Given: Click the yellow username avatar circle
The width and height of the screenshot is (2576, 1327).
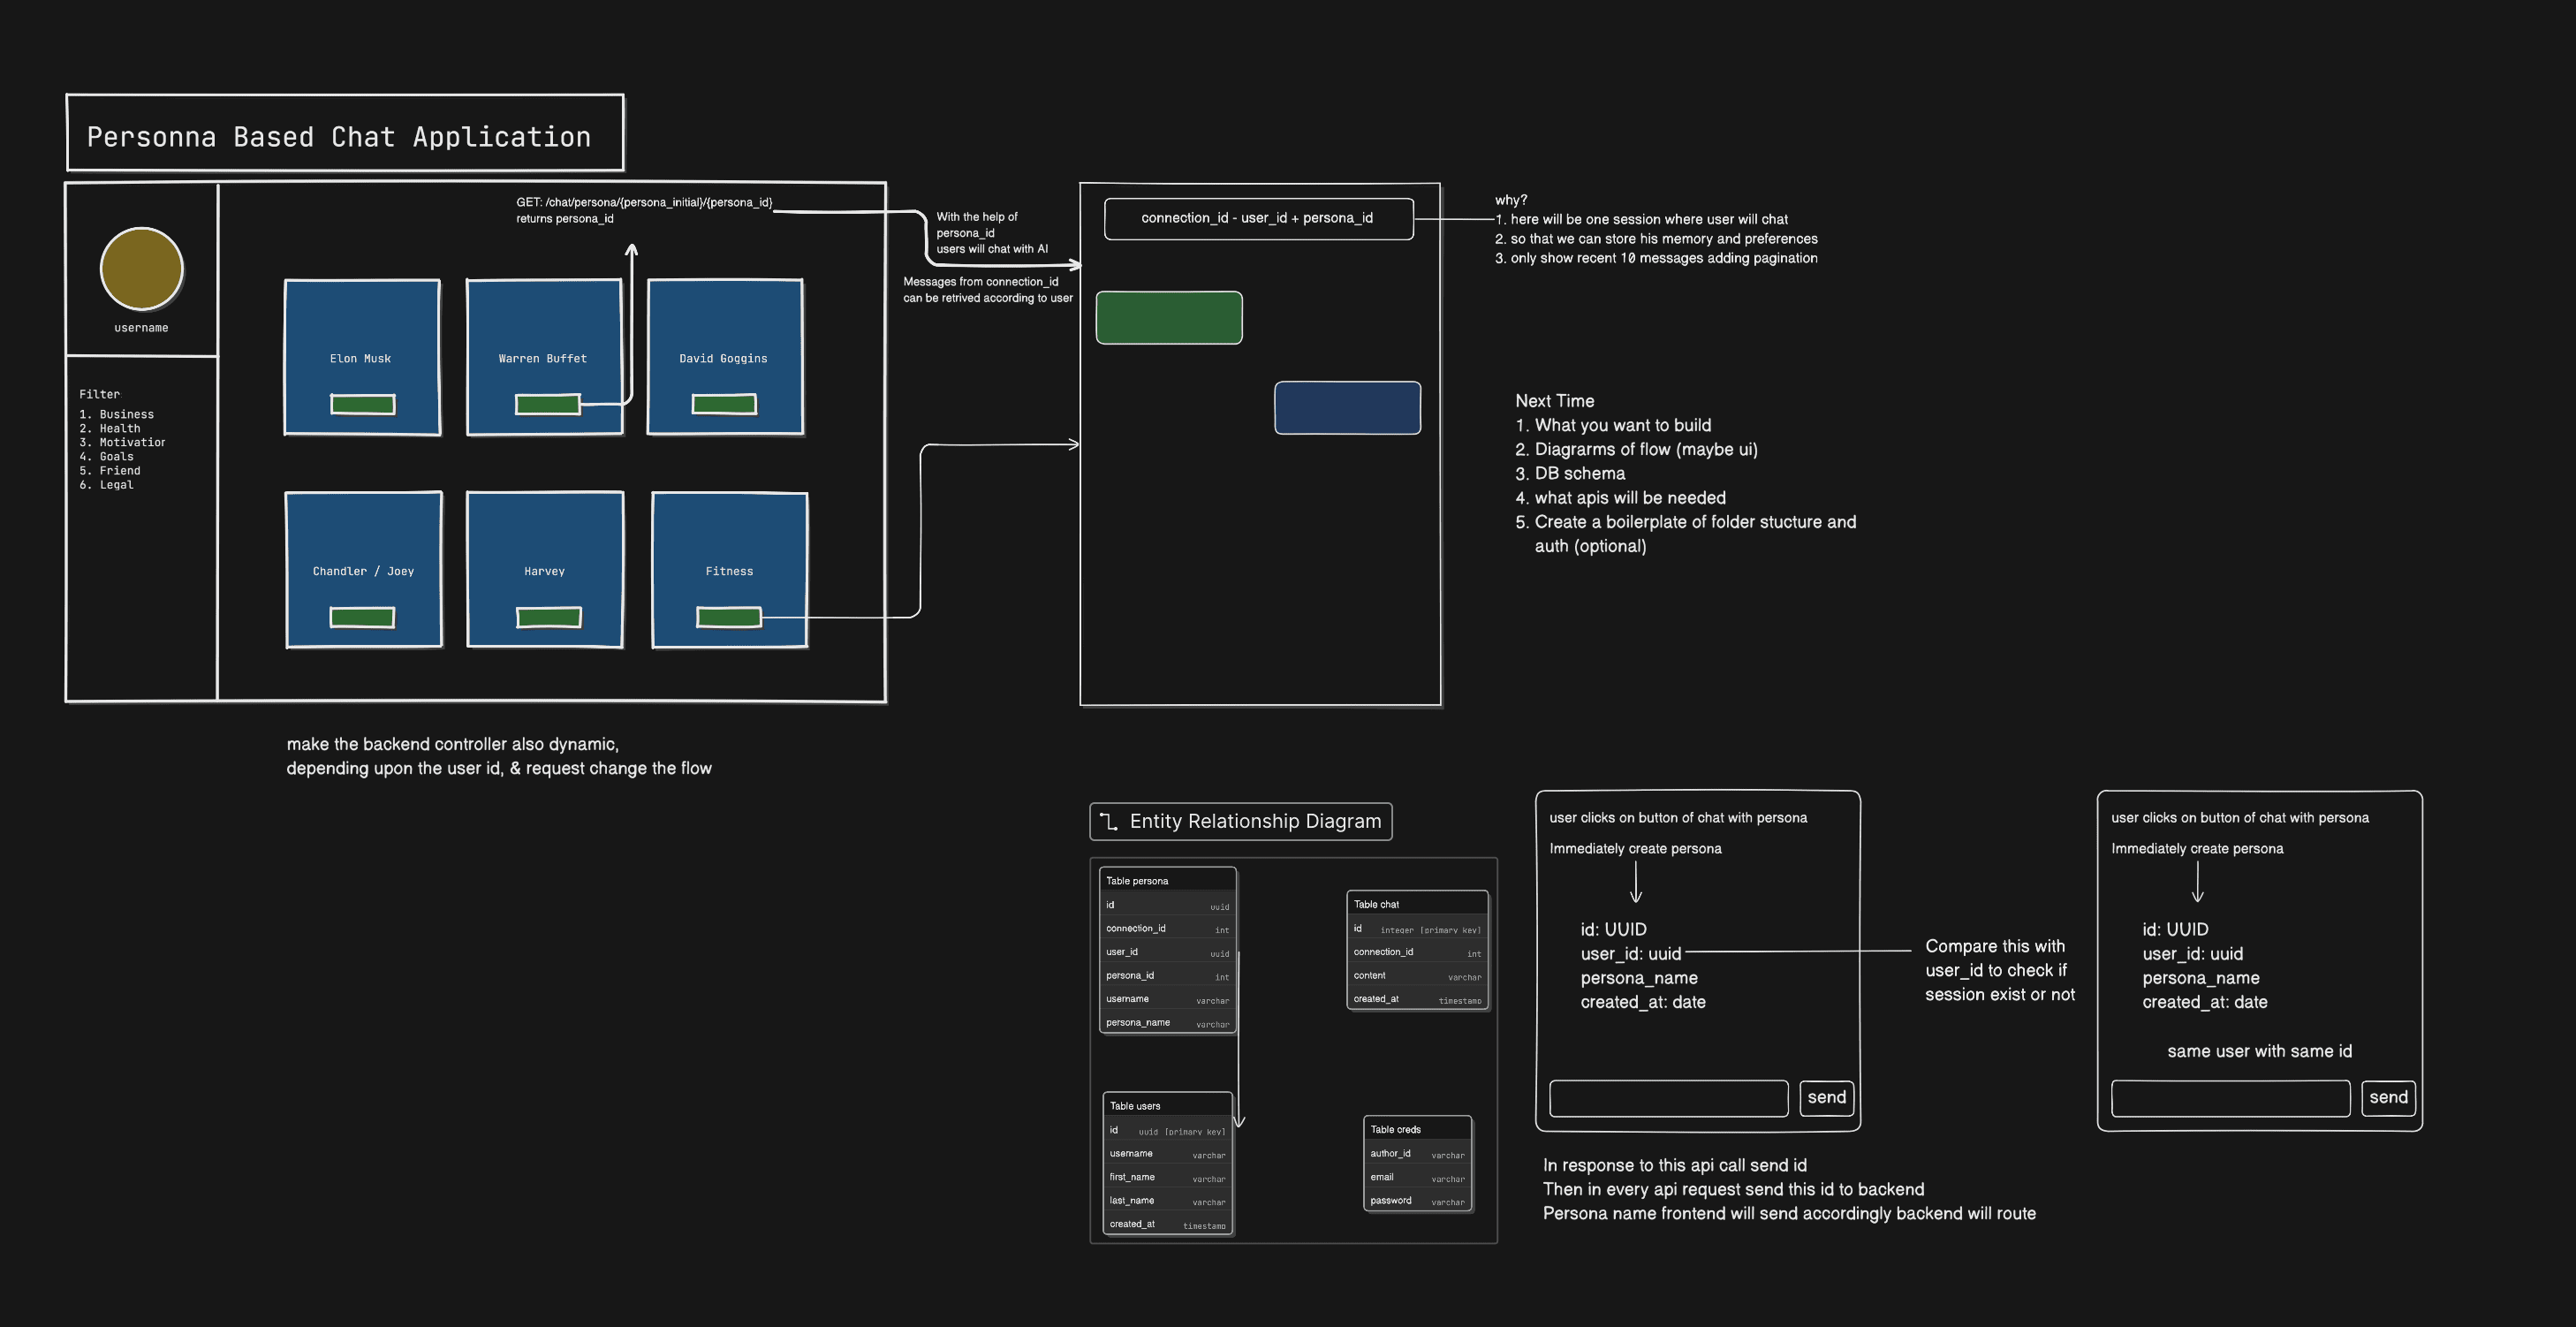Looking at the screenshot, I should [x=141, y=268].
